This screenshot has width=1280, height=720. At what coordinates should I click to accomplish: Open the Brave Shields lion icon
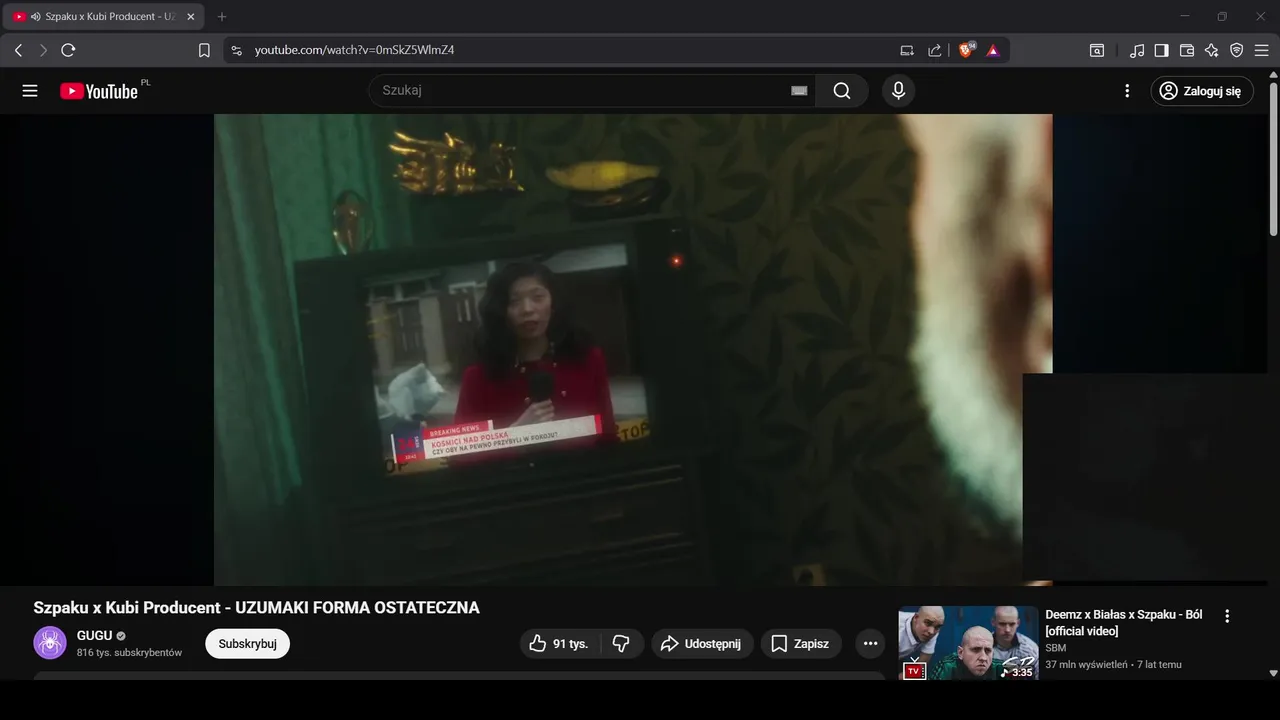click(x=966, y=50)
